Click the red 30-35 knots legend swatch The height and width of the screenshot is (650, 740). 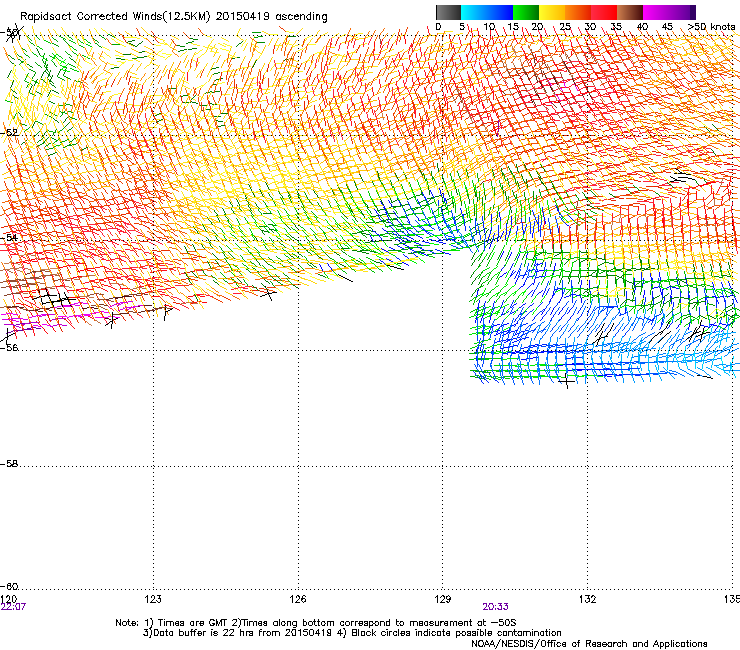(604, 12)
